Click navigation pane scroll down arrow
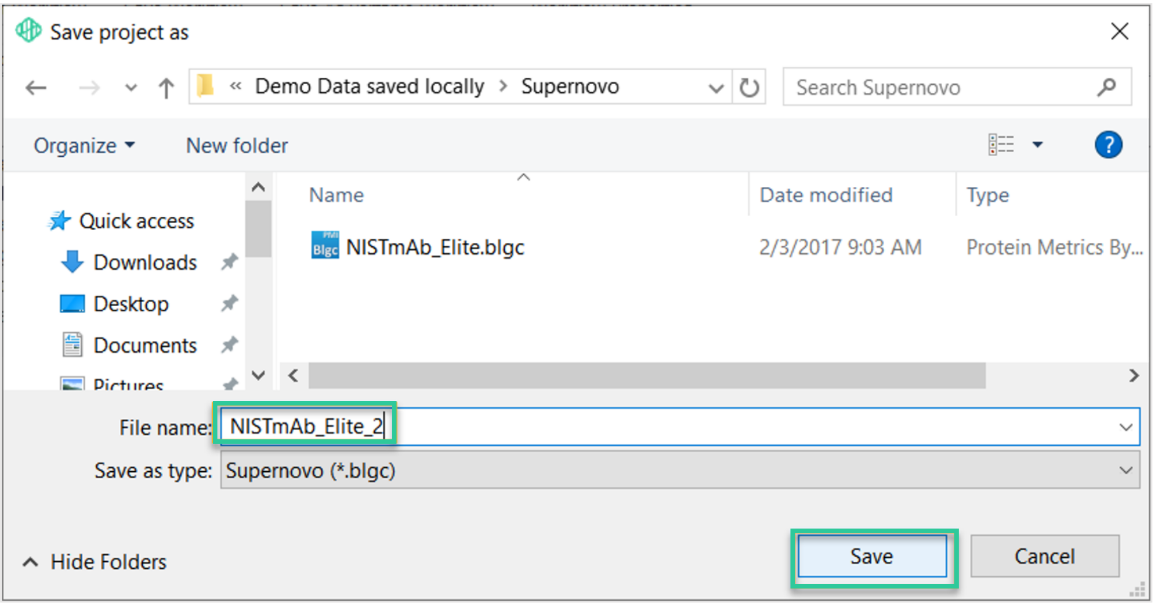This screenshot has height=607, width=1157. pos(258,375)
